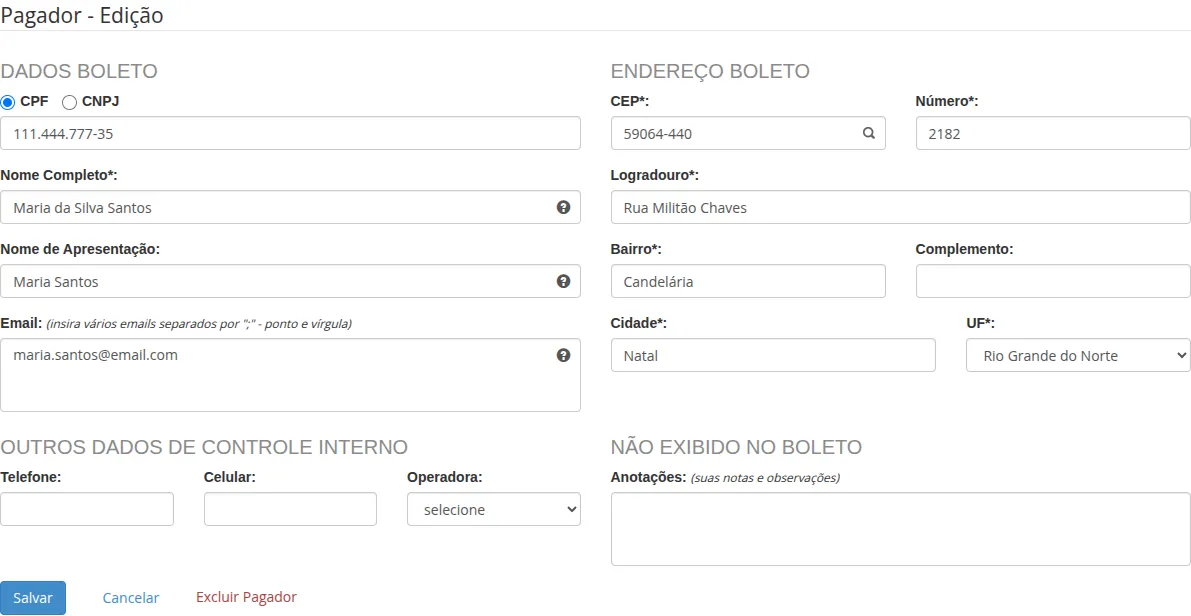Click the Telefone input field
The height and width of the screenshot is (616, 1191).
click(x=87, y=509)
